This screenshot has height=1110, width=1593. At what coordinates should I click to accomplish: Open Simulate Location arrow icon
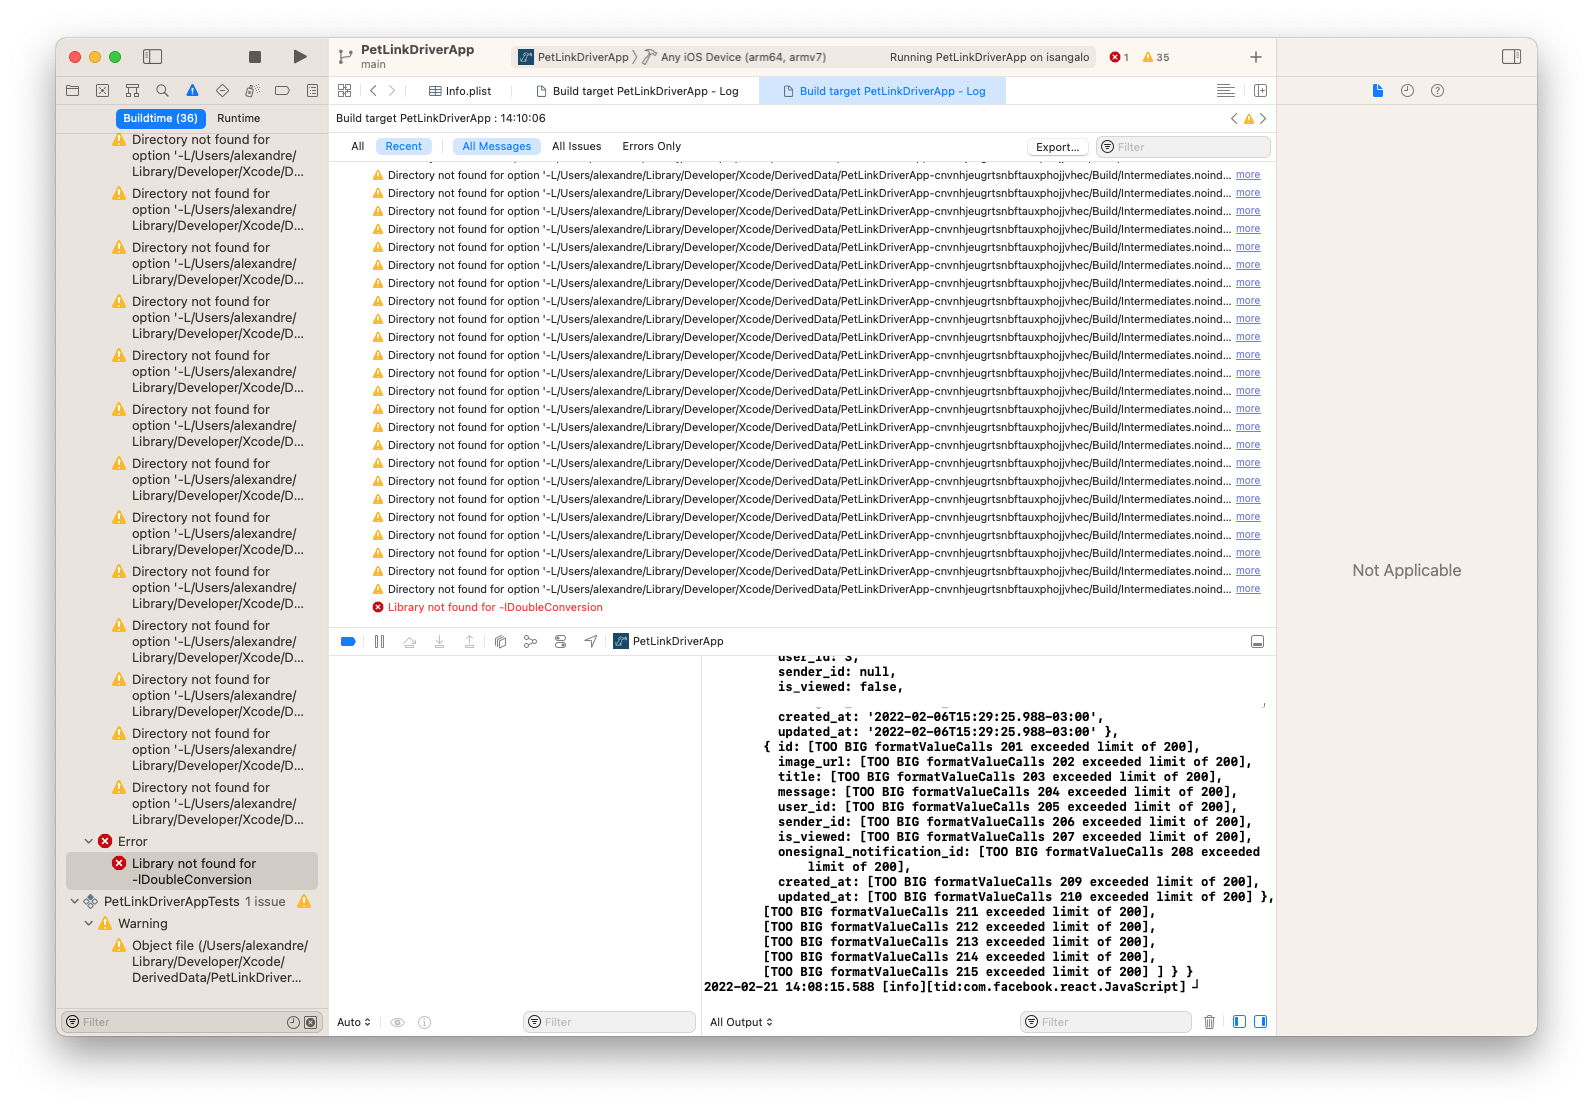coord(591,641)
